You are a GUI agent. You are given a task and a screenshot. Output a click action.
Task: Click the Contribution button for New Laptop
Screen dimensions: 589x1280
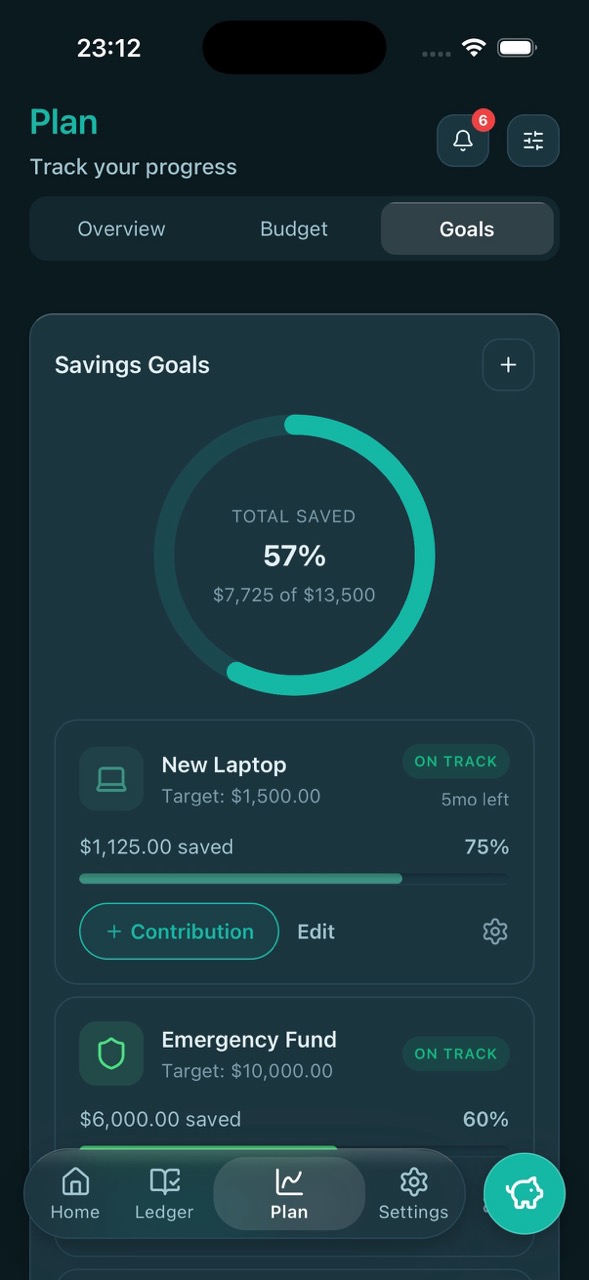pyautogui.click(x=179, y=931)
